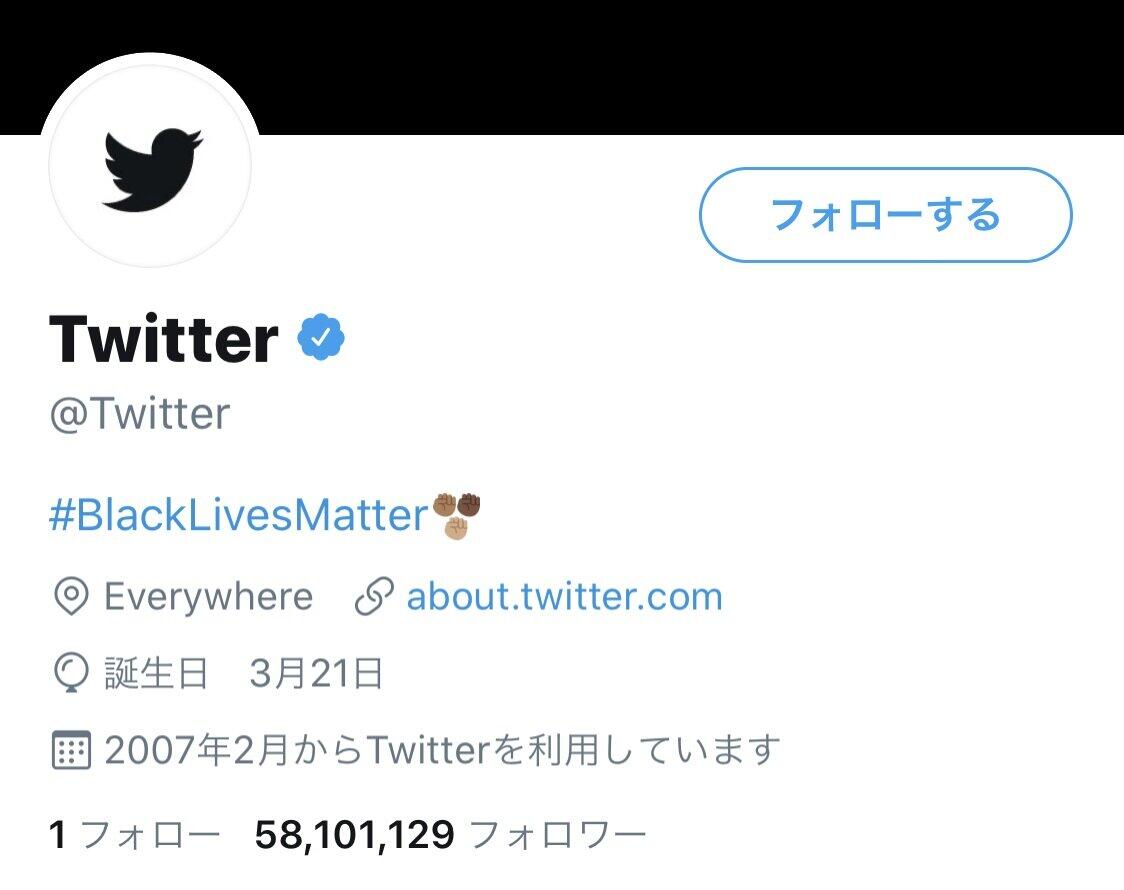Open the Twitter bird profile avatar
This screenshot has width=1124, height=890.
pos(150,167)
